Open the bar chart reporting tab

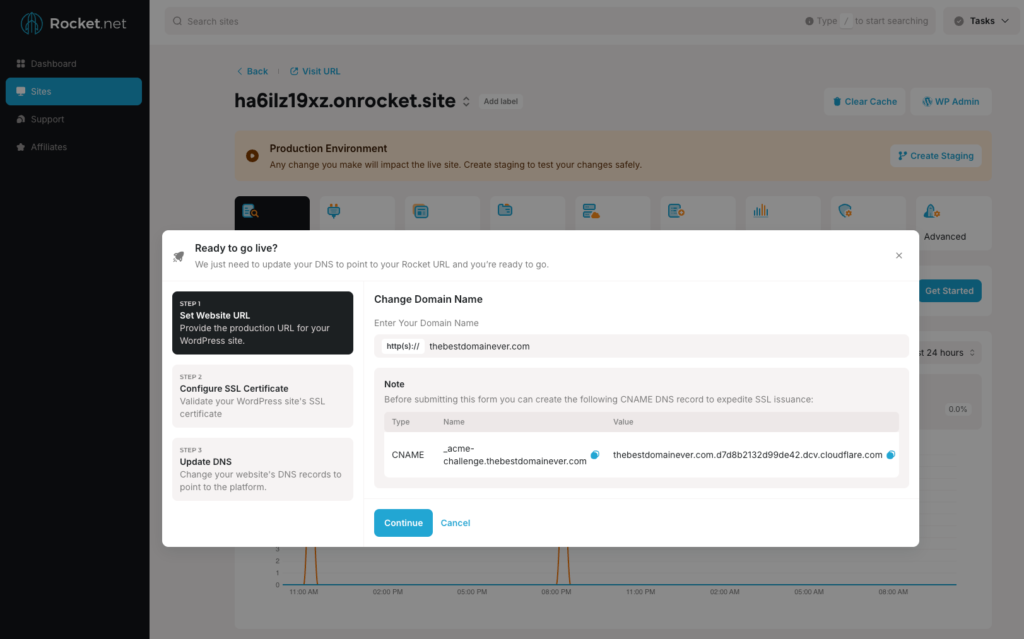click(x=760, y=212)
